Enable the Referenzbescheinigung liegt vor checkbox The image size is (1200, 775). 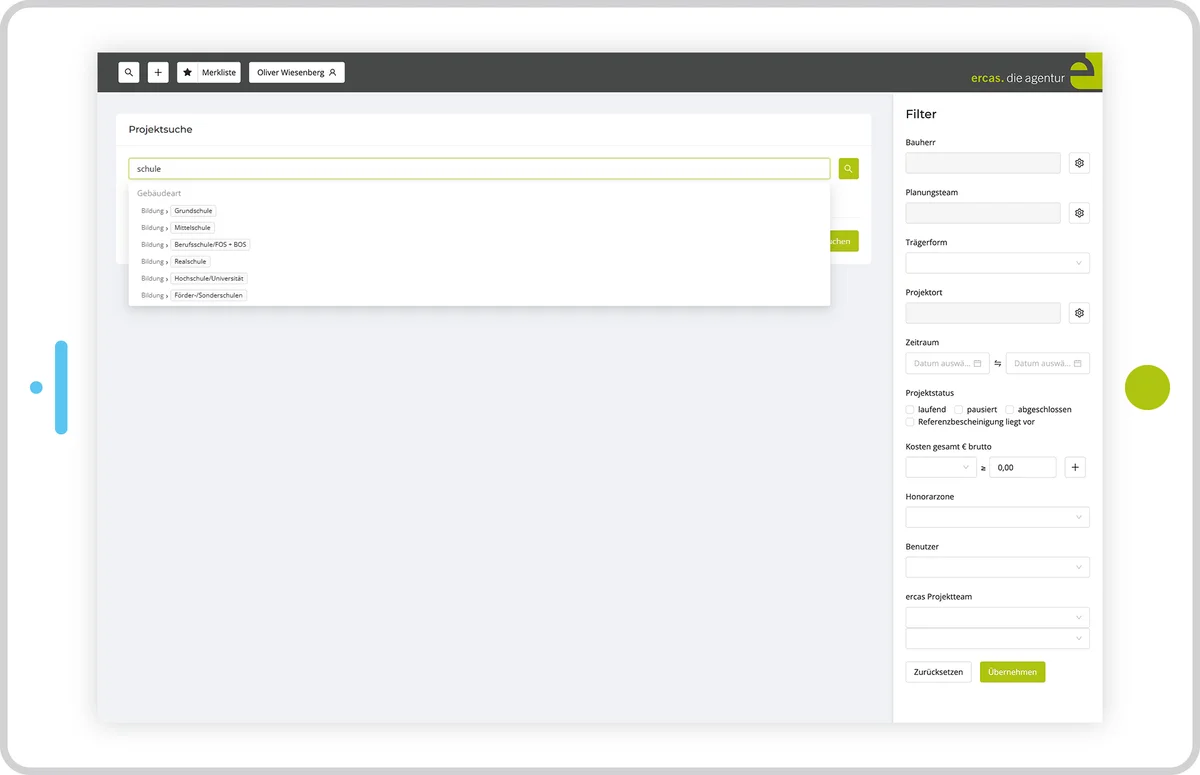[909, 422]
